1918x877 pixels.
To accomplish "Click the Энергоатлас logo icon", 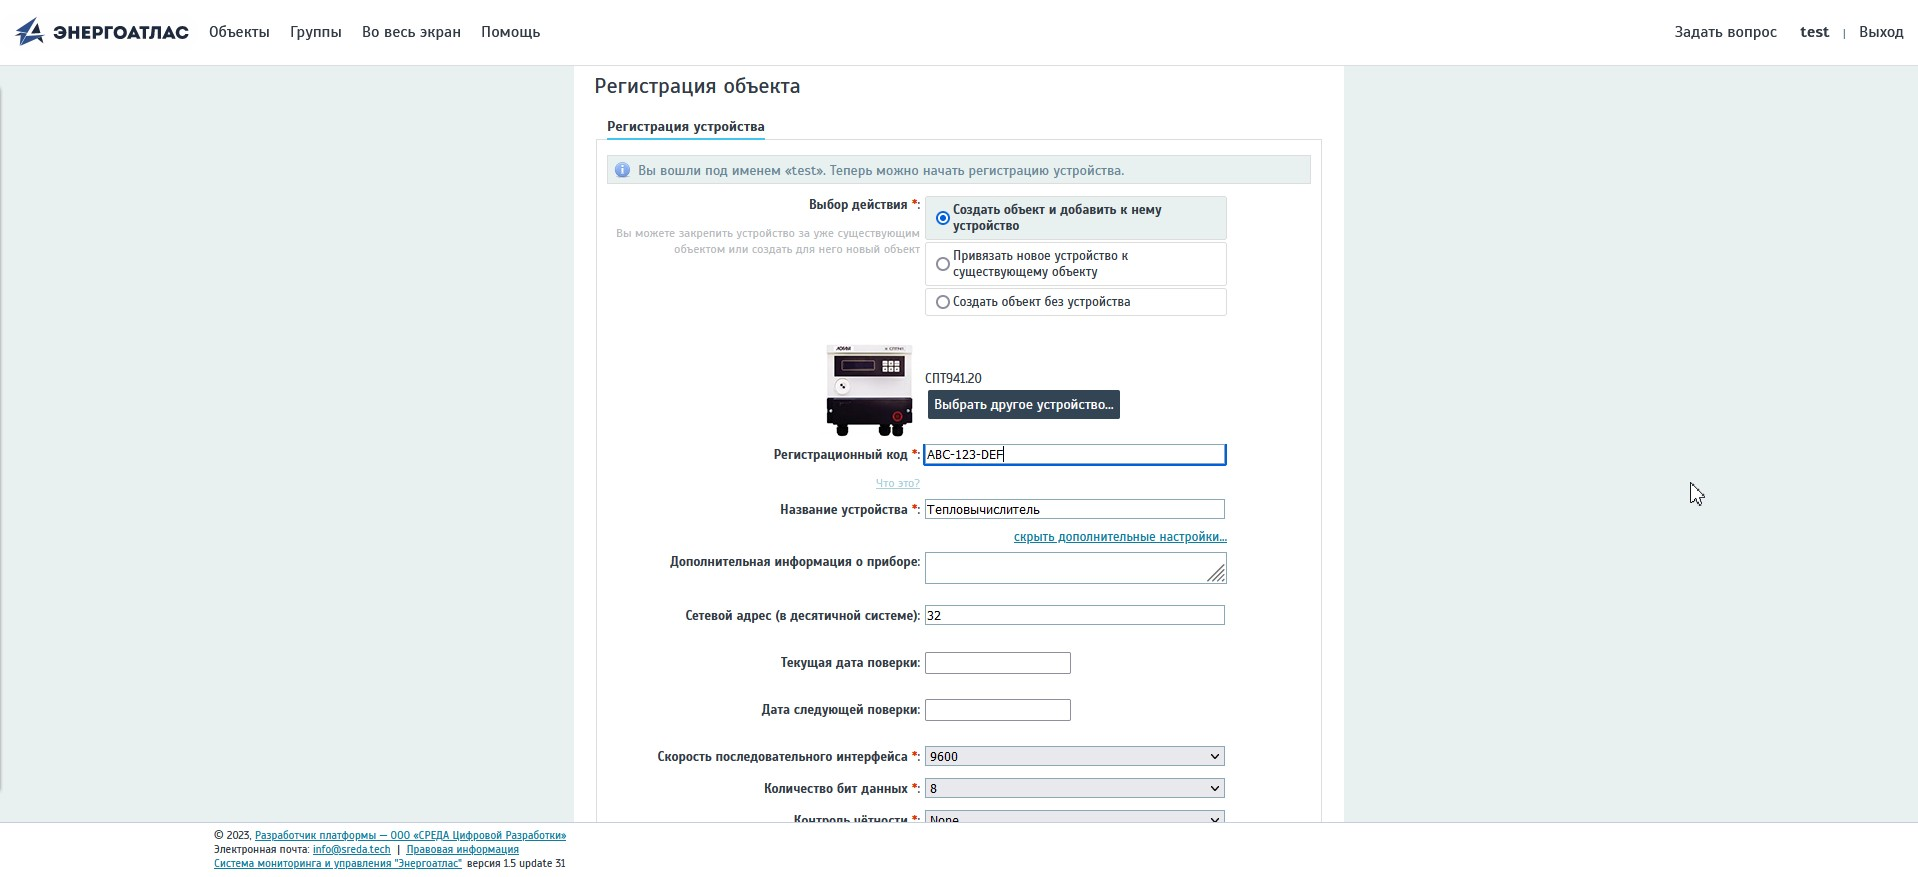I will (x=31, y=32).
